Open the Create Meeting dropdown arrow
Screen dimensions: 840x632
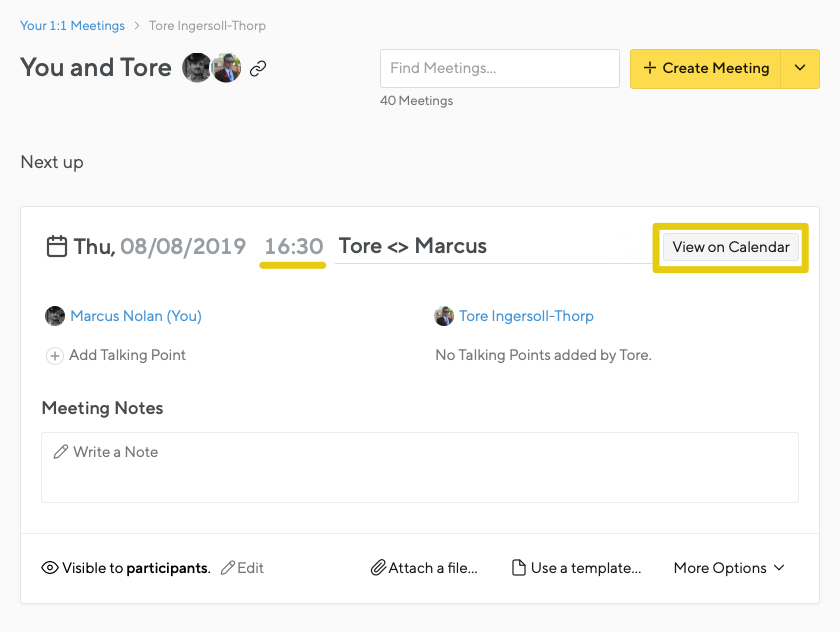click(800, 68)
